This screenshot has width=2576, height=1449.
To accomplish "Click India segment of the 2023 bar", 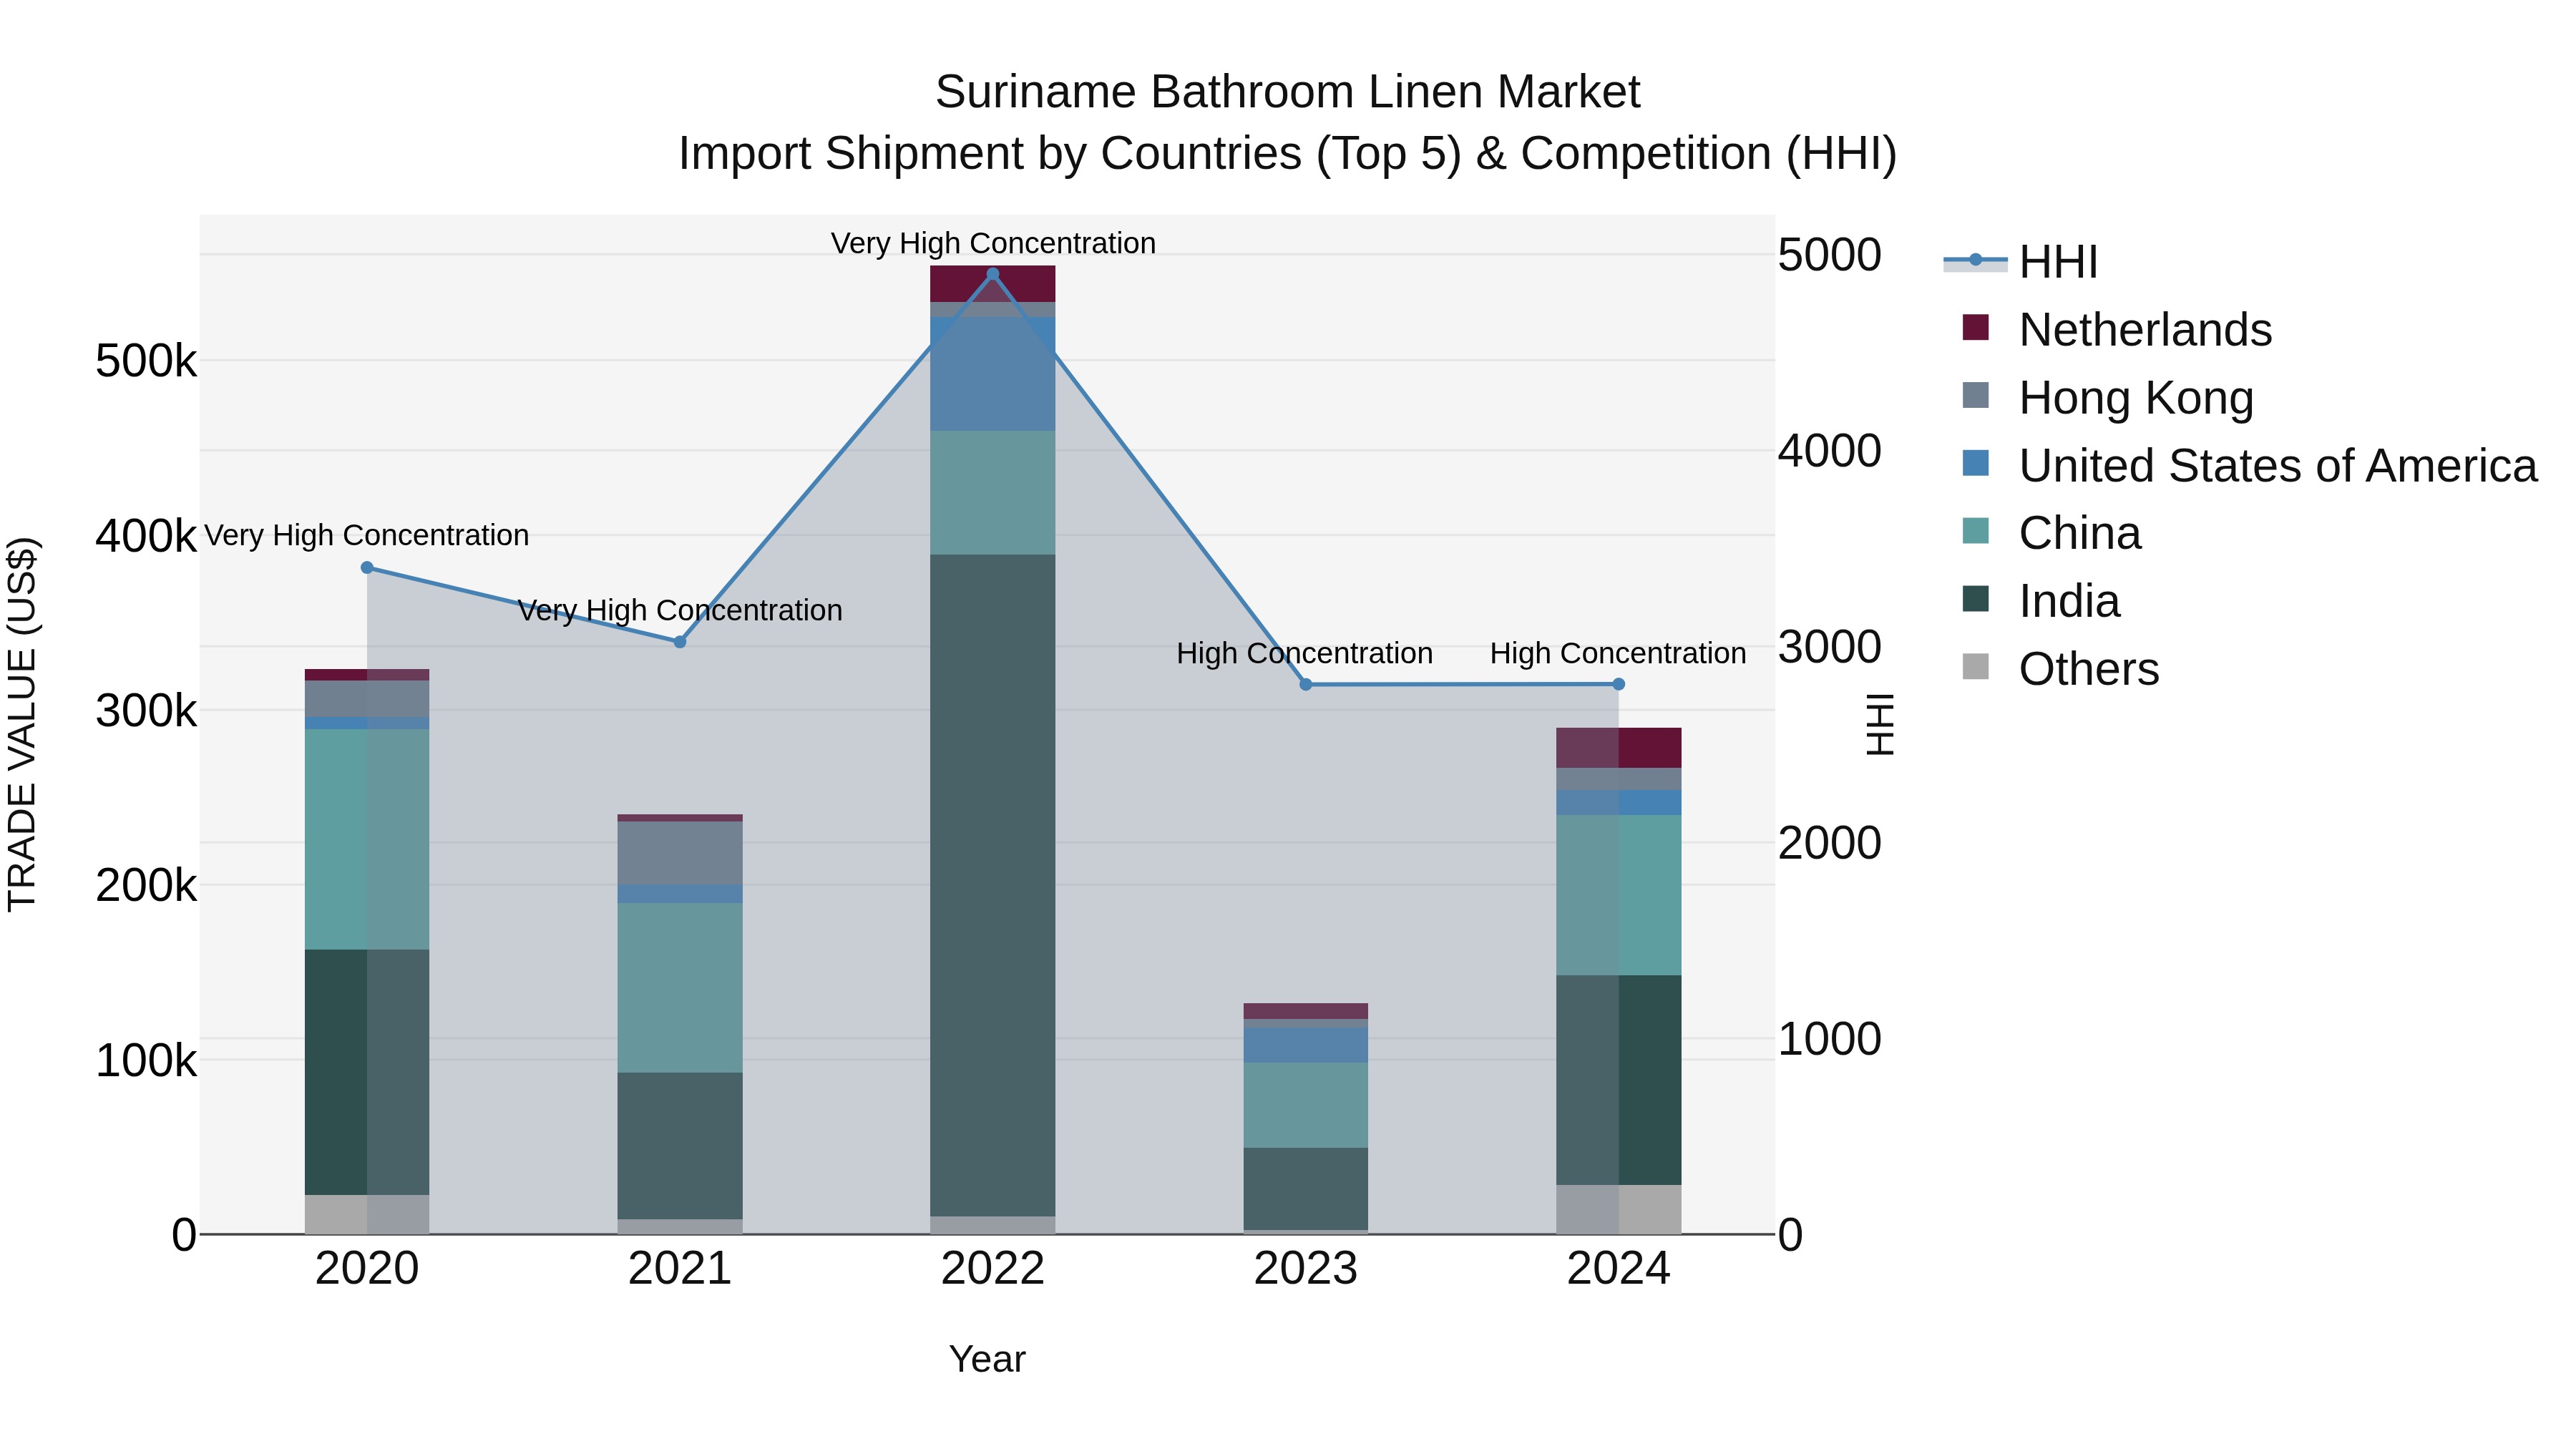I will coord(1306,1189).
